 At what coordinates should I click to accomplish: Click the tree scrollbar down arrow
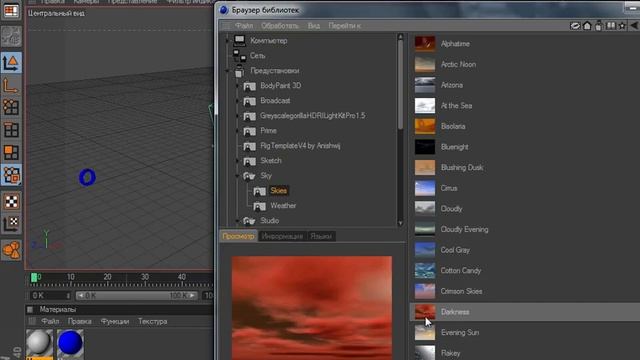[x=400, y=223]
